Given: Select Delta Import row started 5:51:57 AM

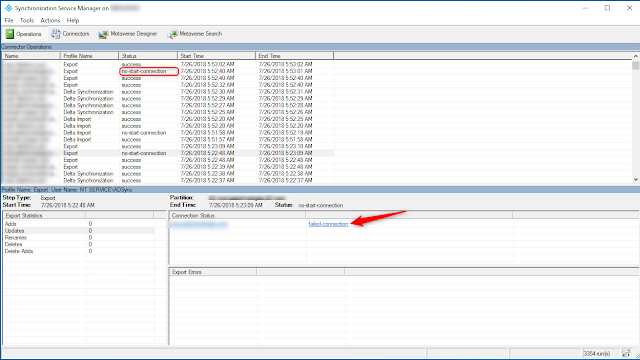Looking at the screenshot, I should click(x=167, y=140).
